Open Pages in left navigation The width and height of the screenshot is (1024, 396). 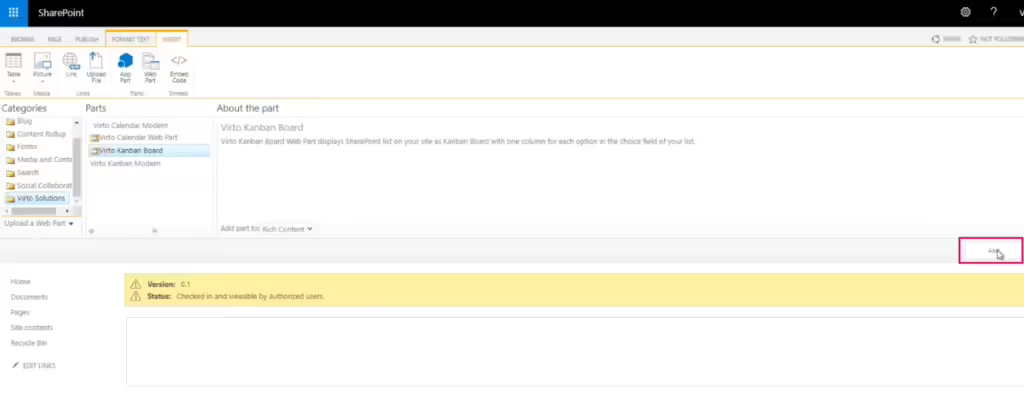pyautogui.click(x=20, y=312)
